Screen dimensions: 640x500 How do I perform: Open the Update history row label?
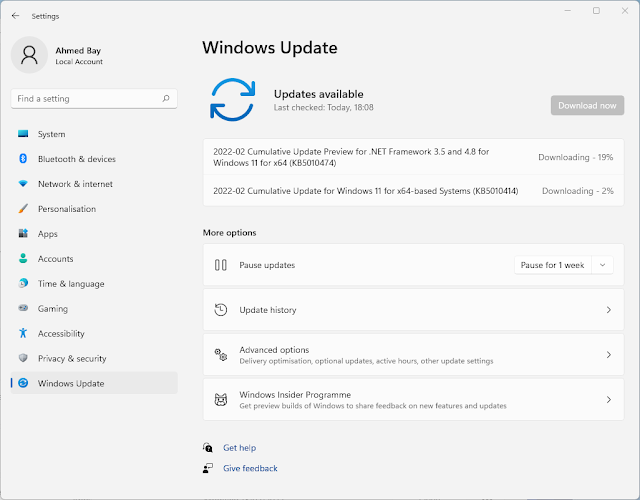point(268,310)
